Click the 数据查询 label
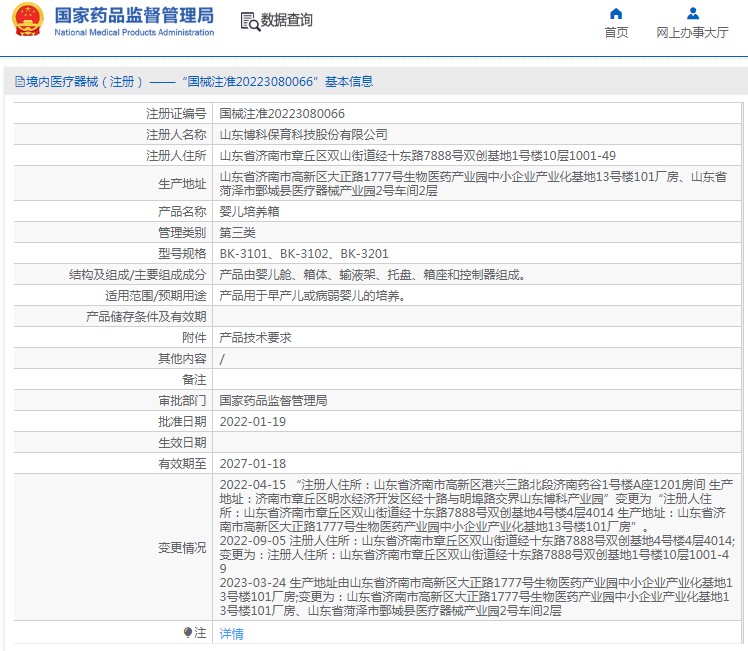 pyautogui.click(x=286, y=20)
